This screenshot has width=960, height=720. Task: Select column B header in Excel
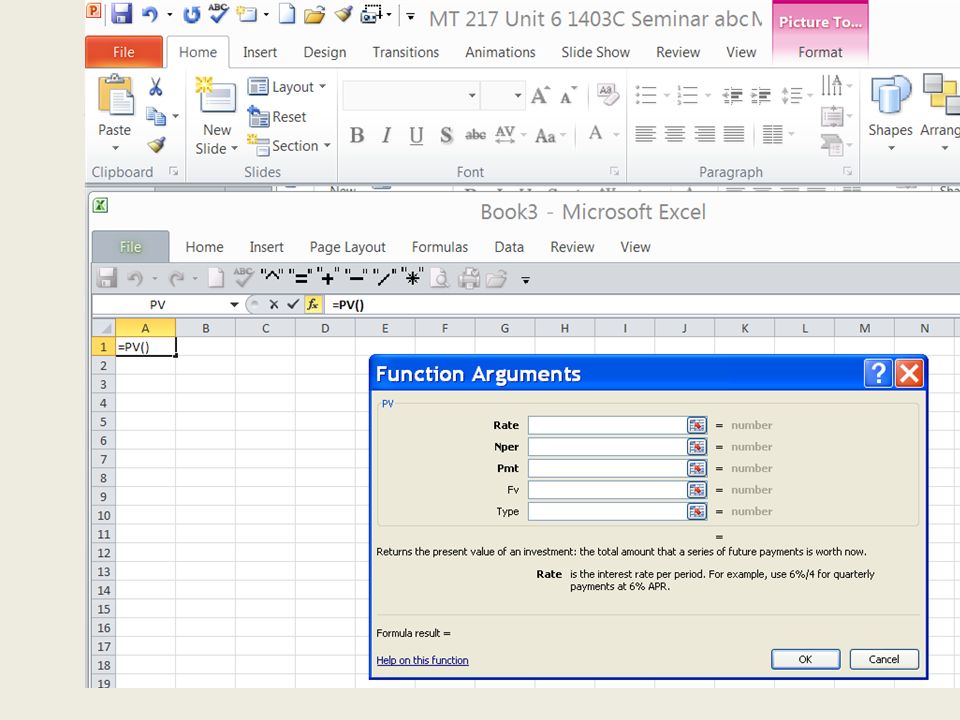click(206, 328)
